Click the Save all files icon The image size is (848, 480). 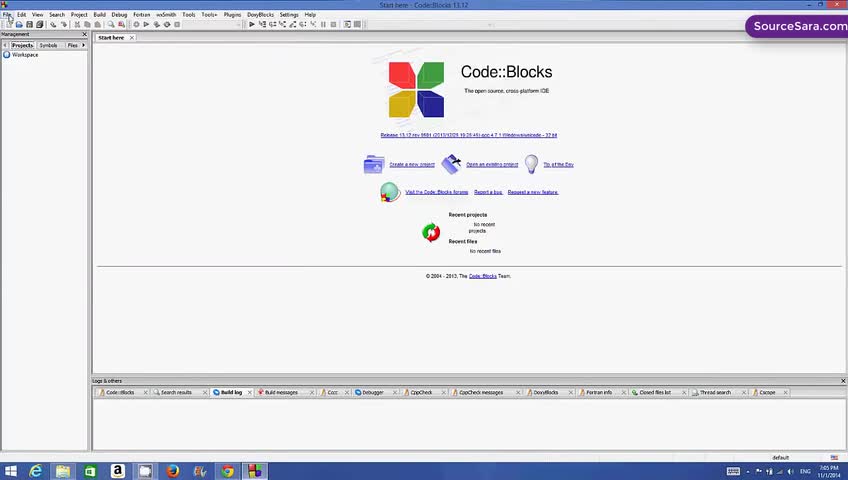39,24
